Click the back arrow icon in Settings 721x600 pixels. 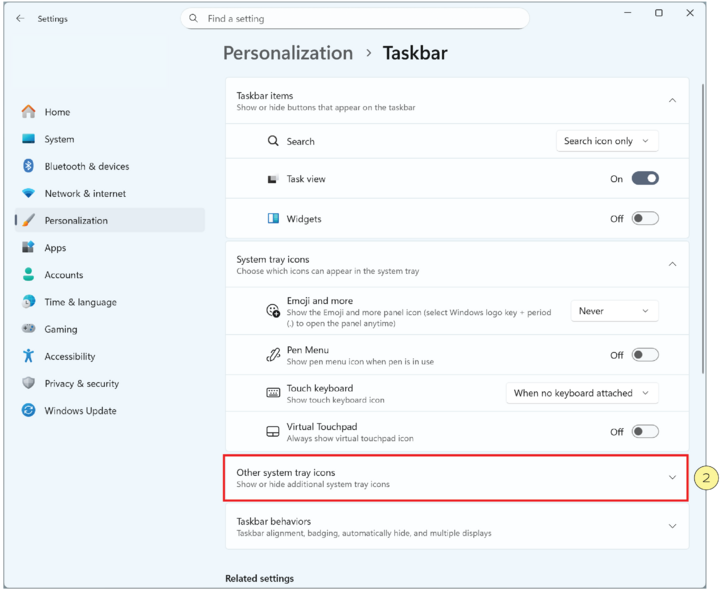coord(20,18)
